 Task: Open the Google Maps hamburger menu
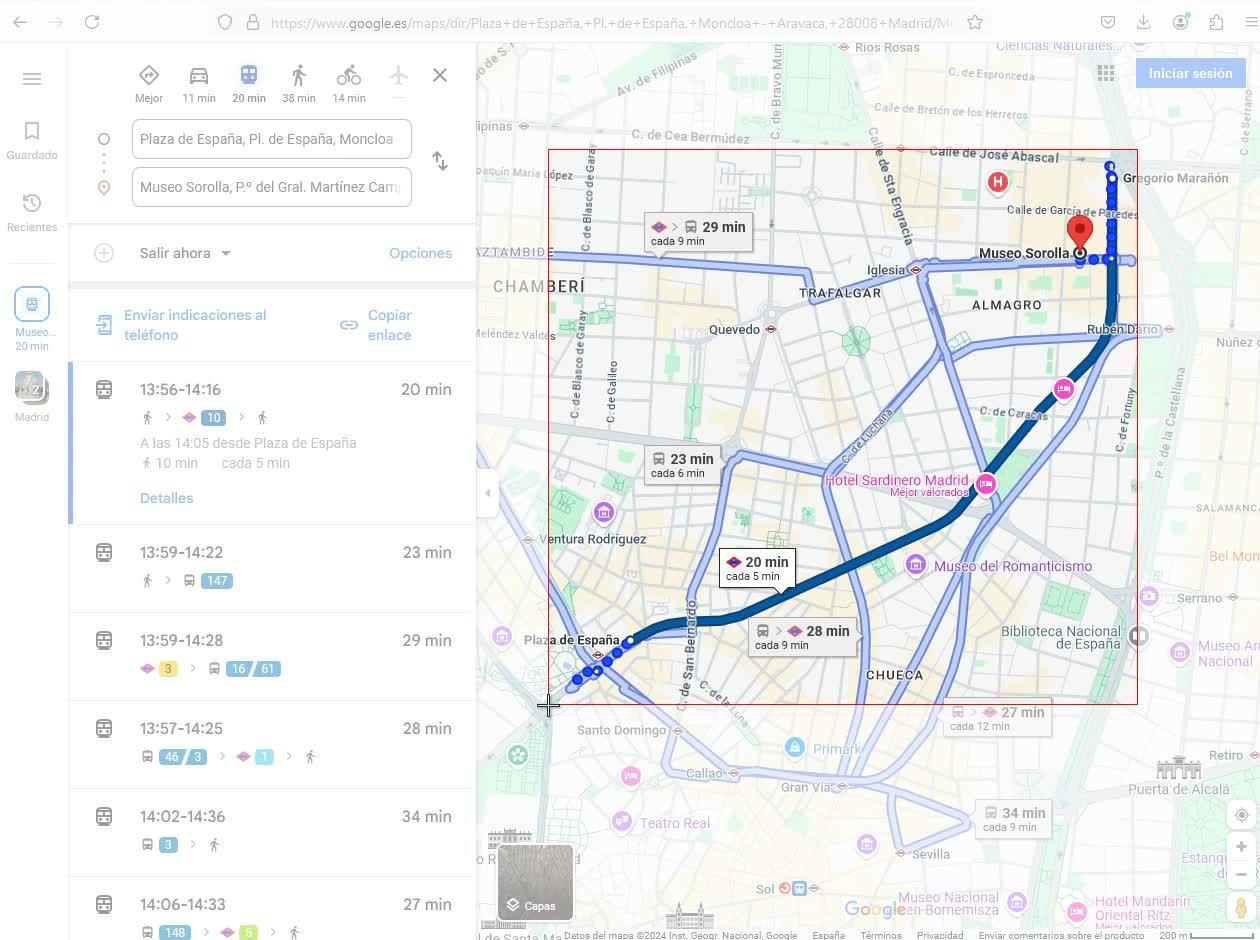click(x=32, y=79)
